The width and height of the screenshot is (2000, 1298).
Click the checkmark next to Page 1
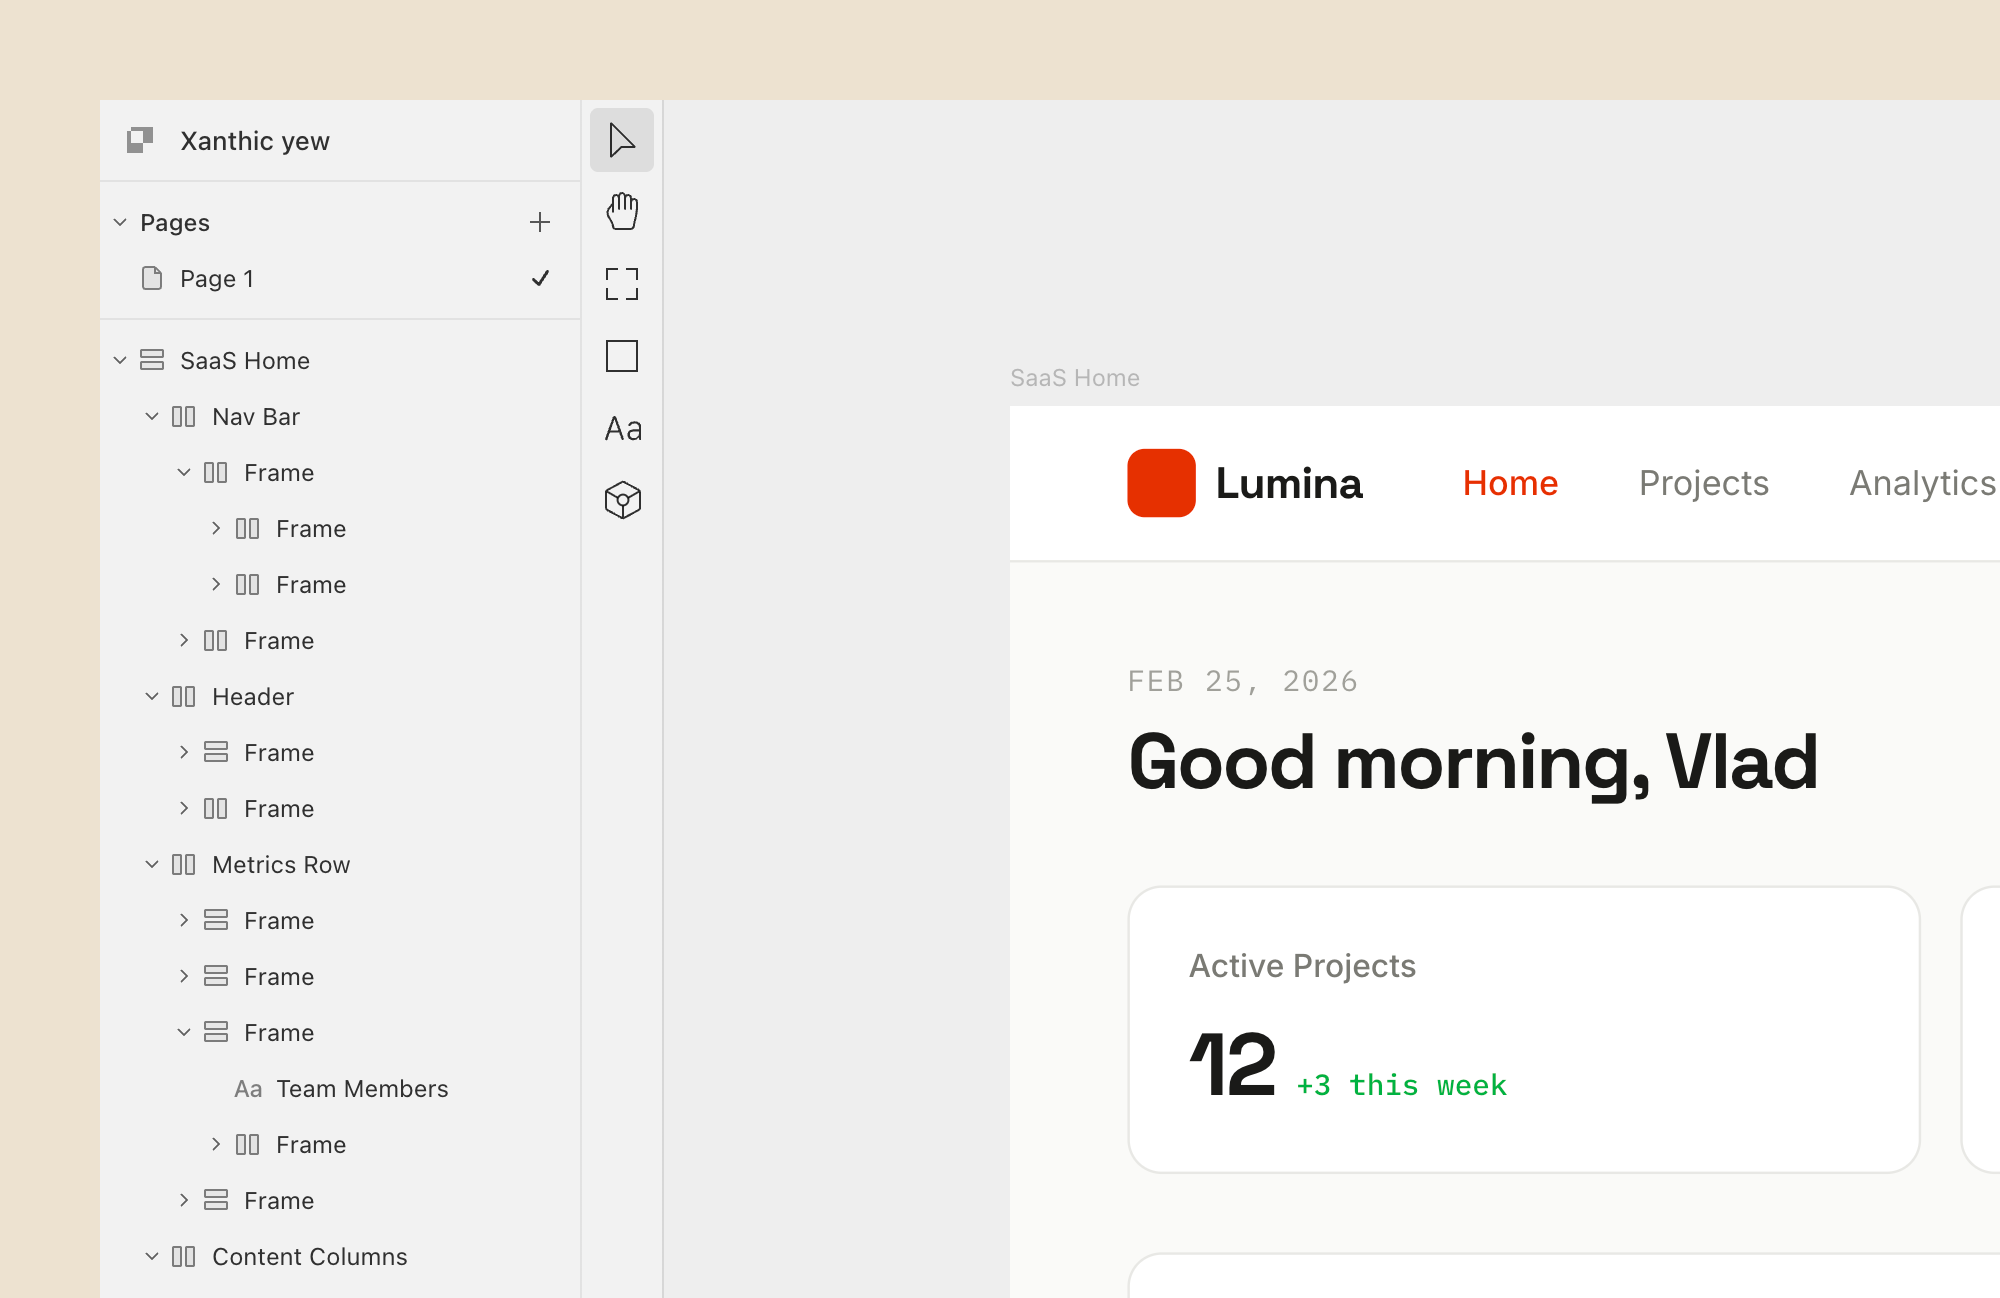tap(540, 278)
